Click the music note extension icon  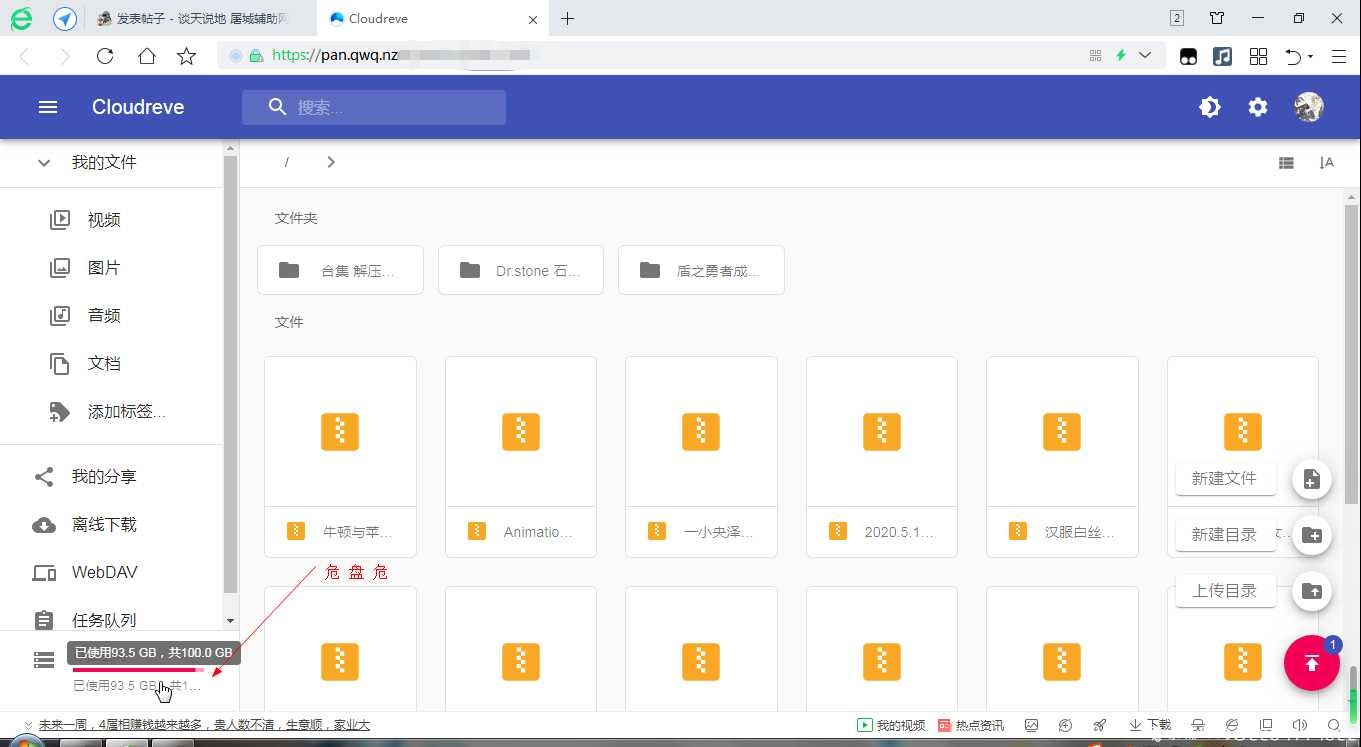click(x=1222, y=57)
